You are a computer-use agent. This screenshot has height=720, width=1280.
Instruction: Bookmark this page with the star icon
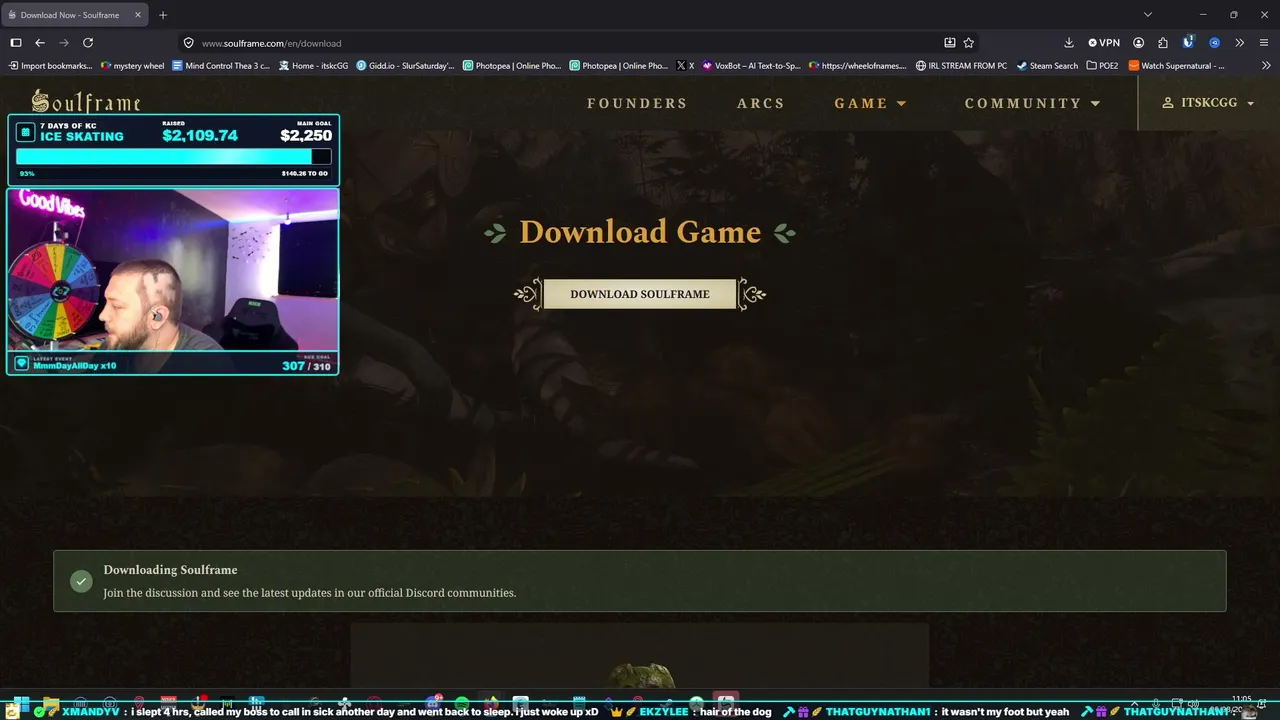(969, 43)
